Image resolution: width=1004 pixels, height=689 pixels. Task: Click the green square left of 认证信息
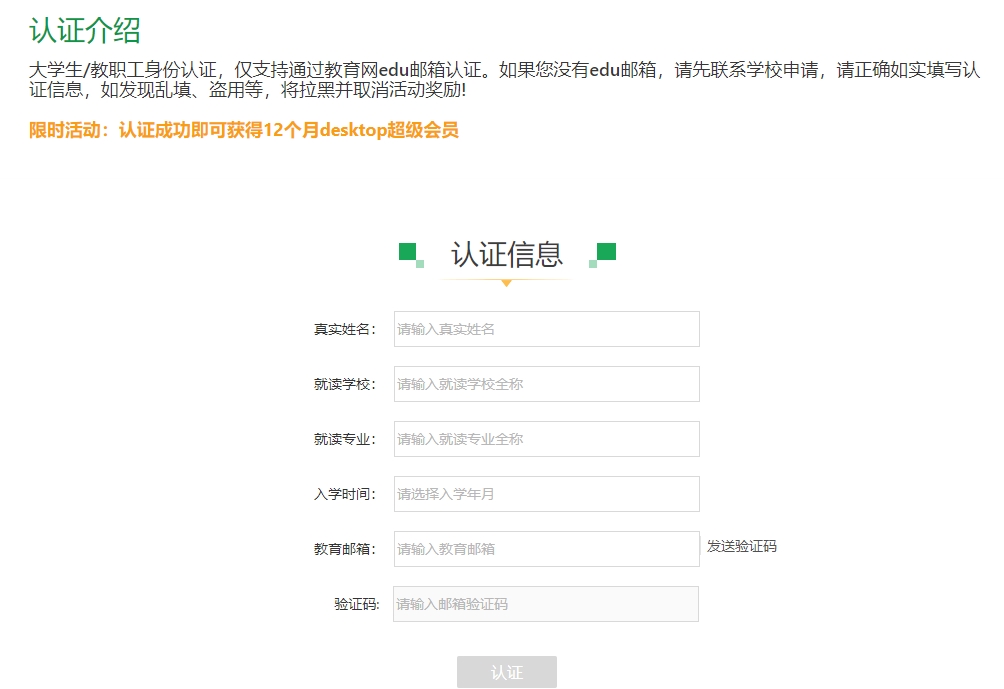pyautogui.click(x=408, y=252)
